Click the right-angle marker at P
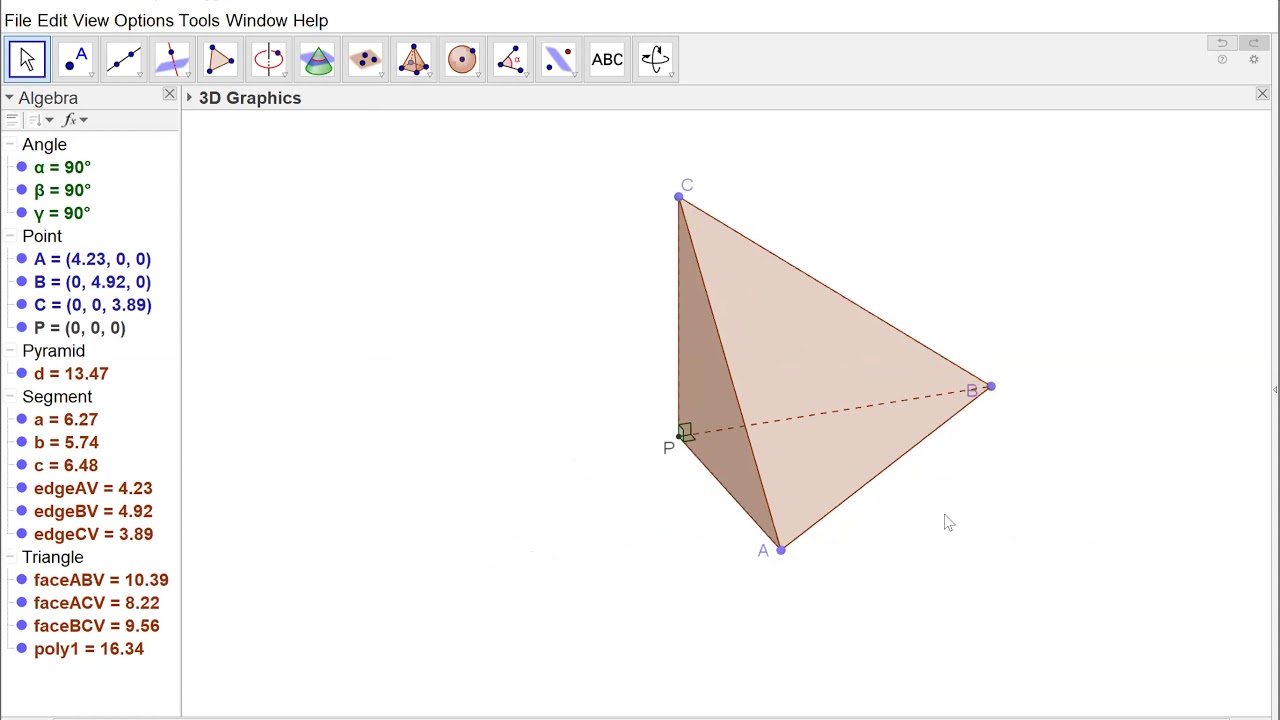Screen dimensions: 1280x720 (x=685, y=433)
